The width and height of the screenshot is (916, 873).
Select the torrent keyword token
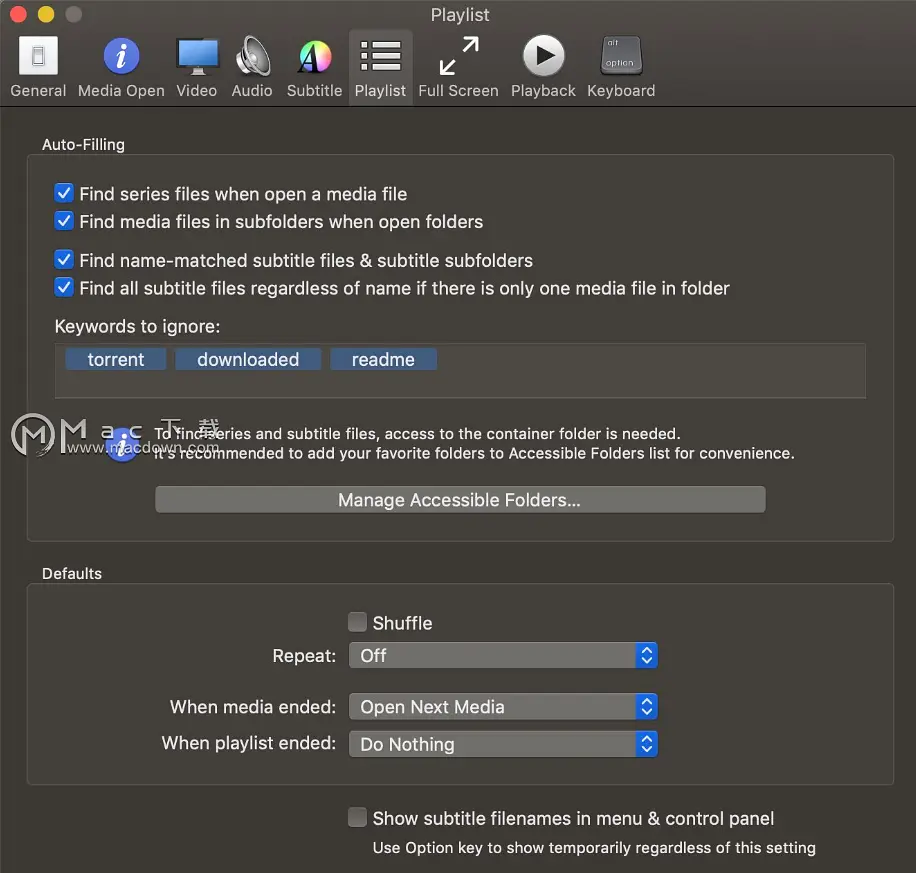coord(116,359)
